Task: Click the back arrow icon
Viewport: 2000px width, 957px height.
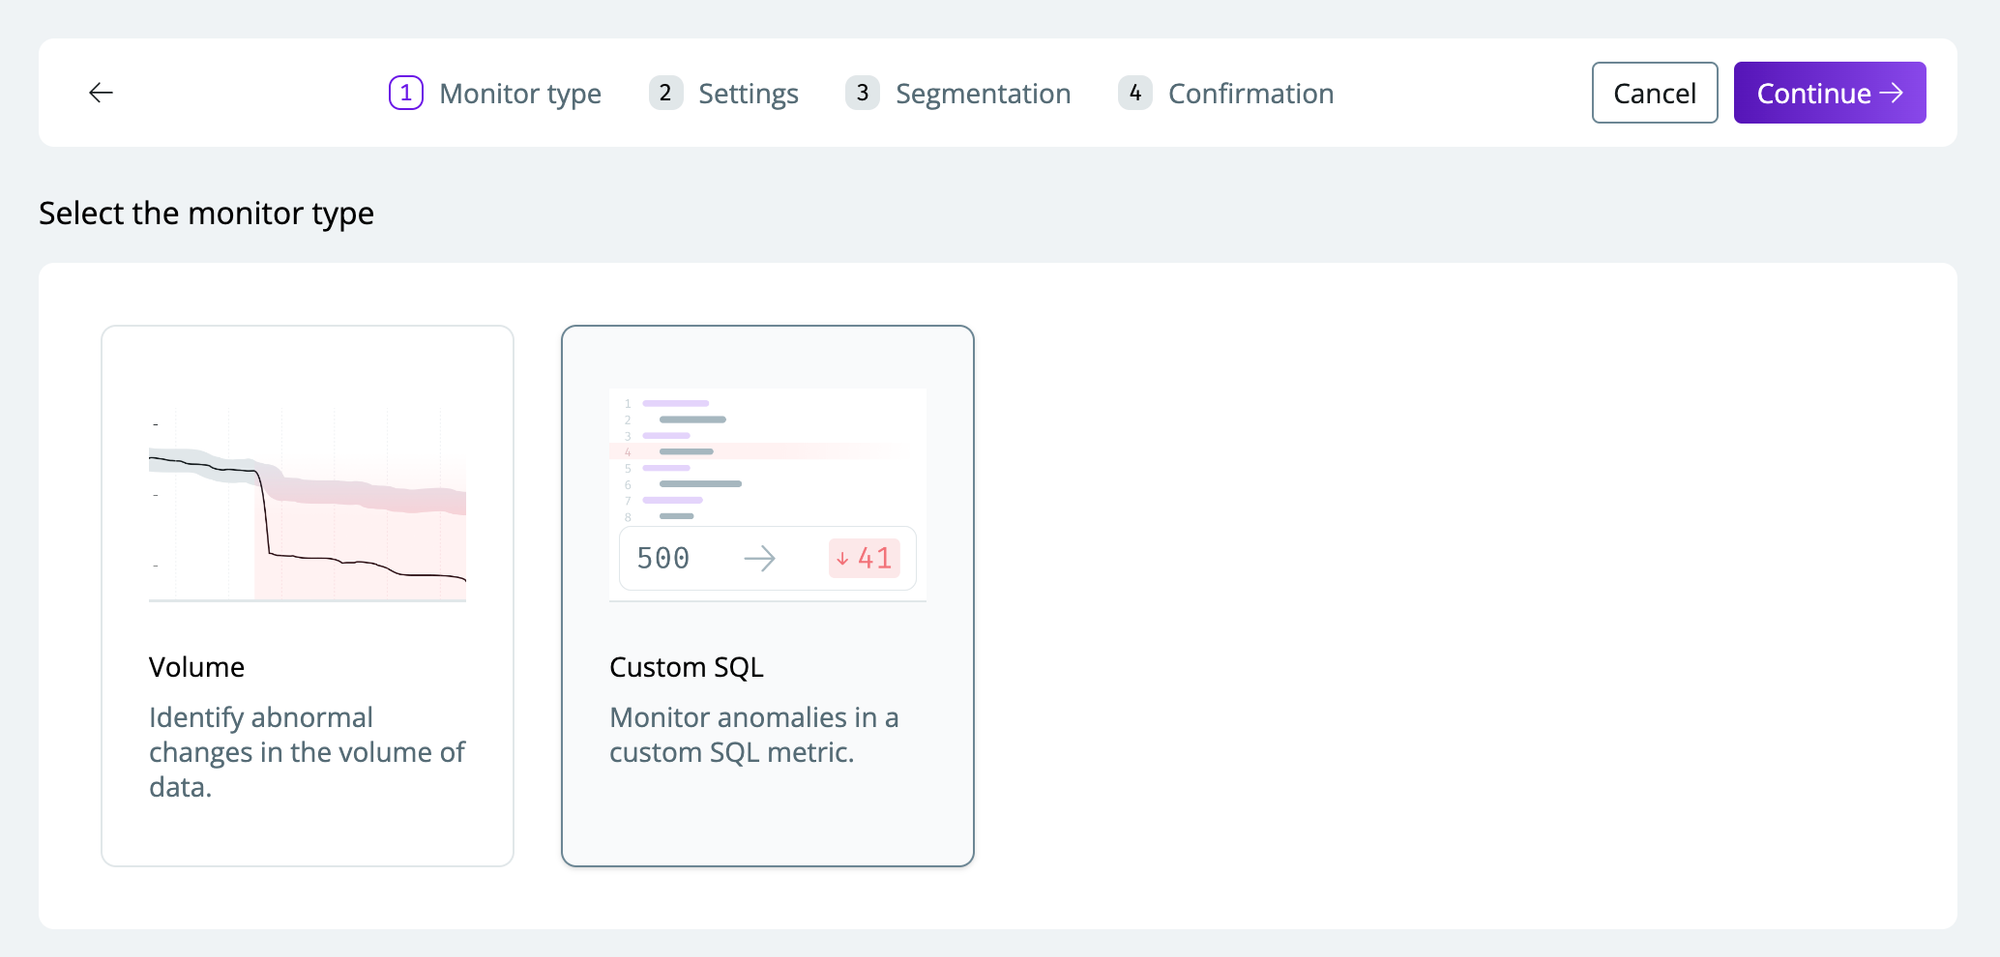Action: point(101,93)
